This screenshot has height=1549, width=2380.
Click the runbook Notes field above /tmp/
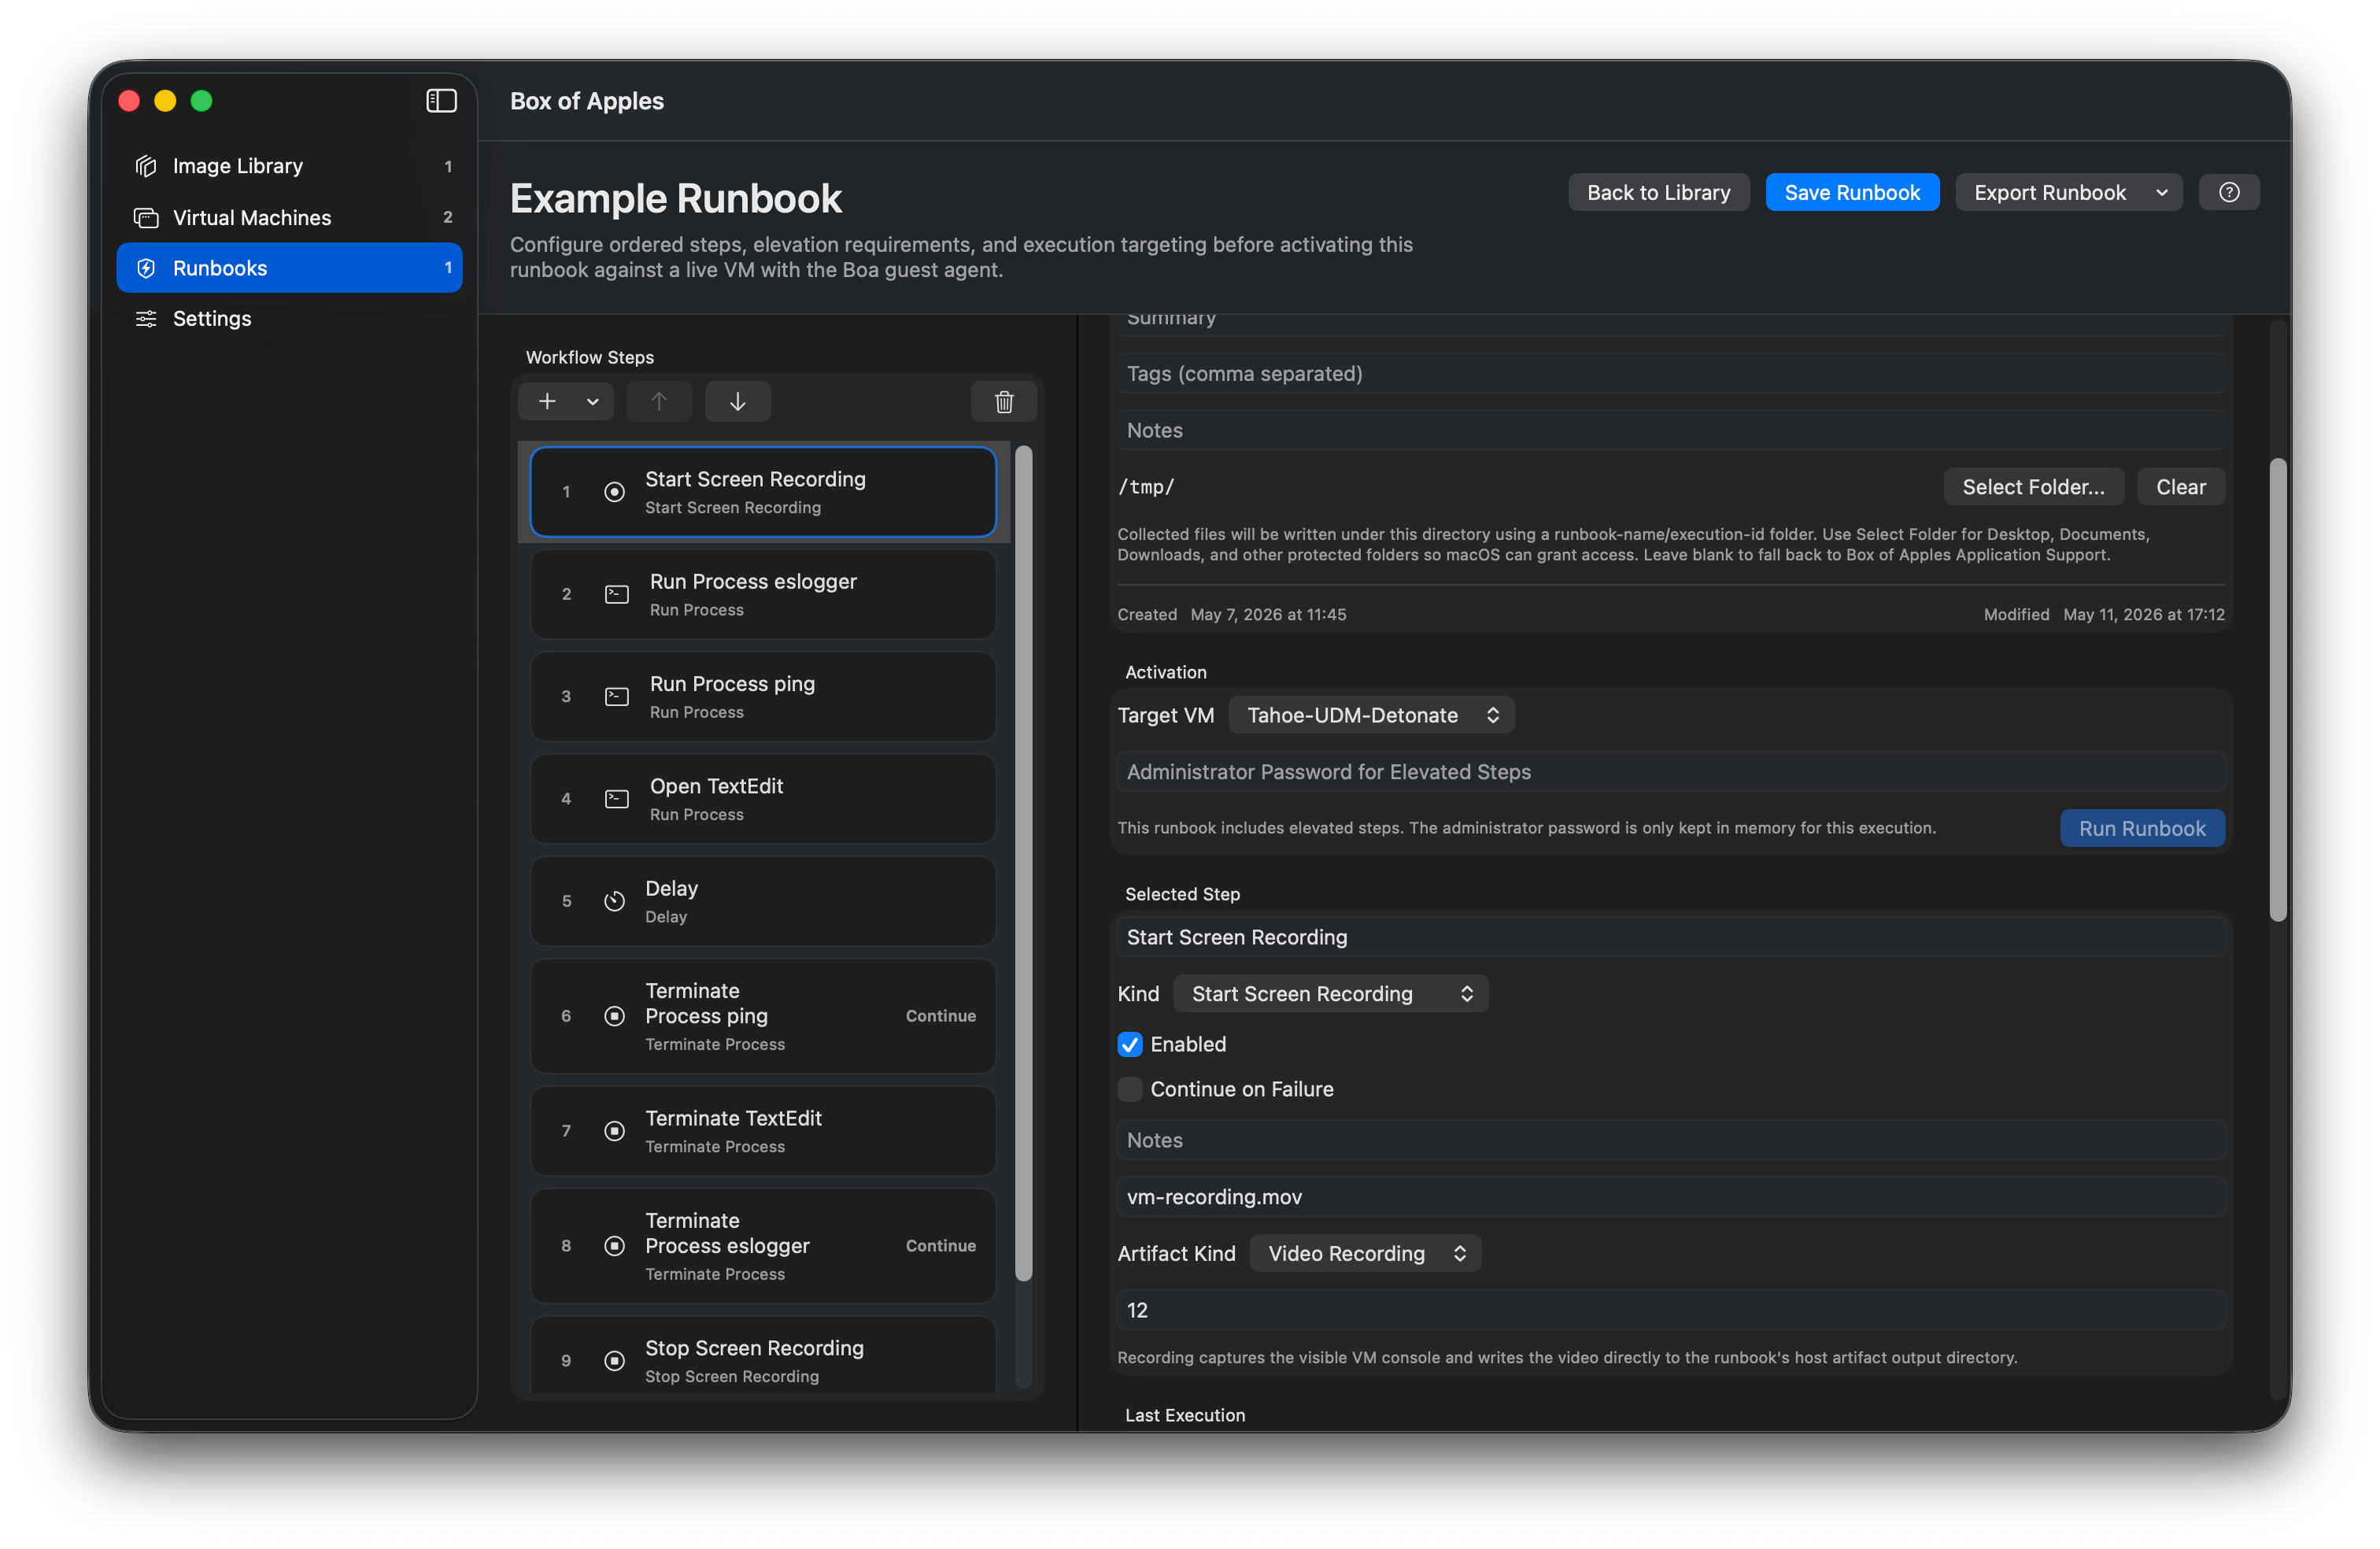[x=1671, y=430]
